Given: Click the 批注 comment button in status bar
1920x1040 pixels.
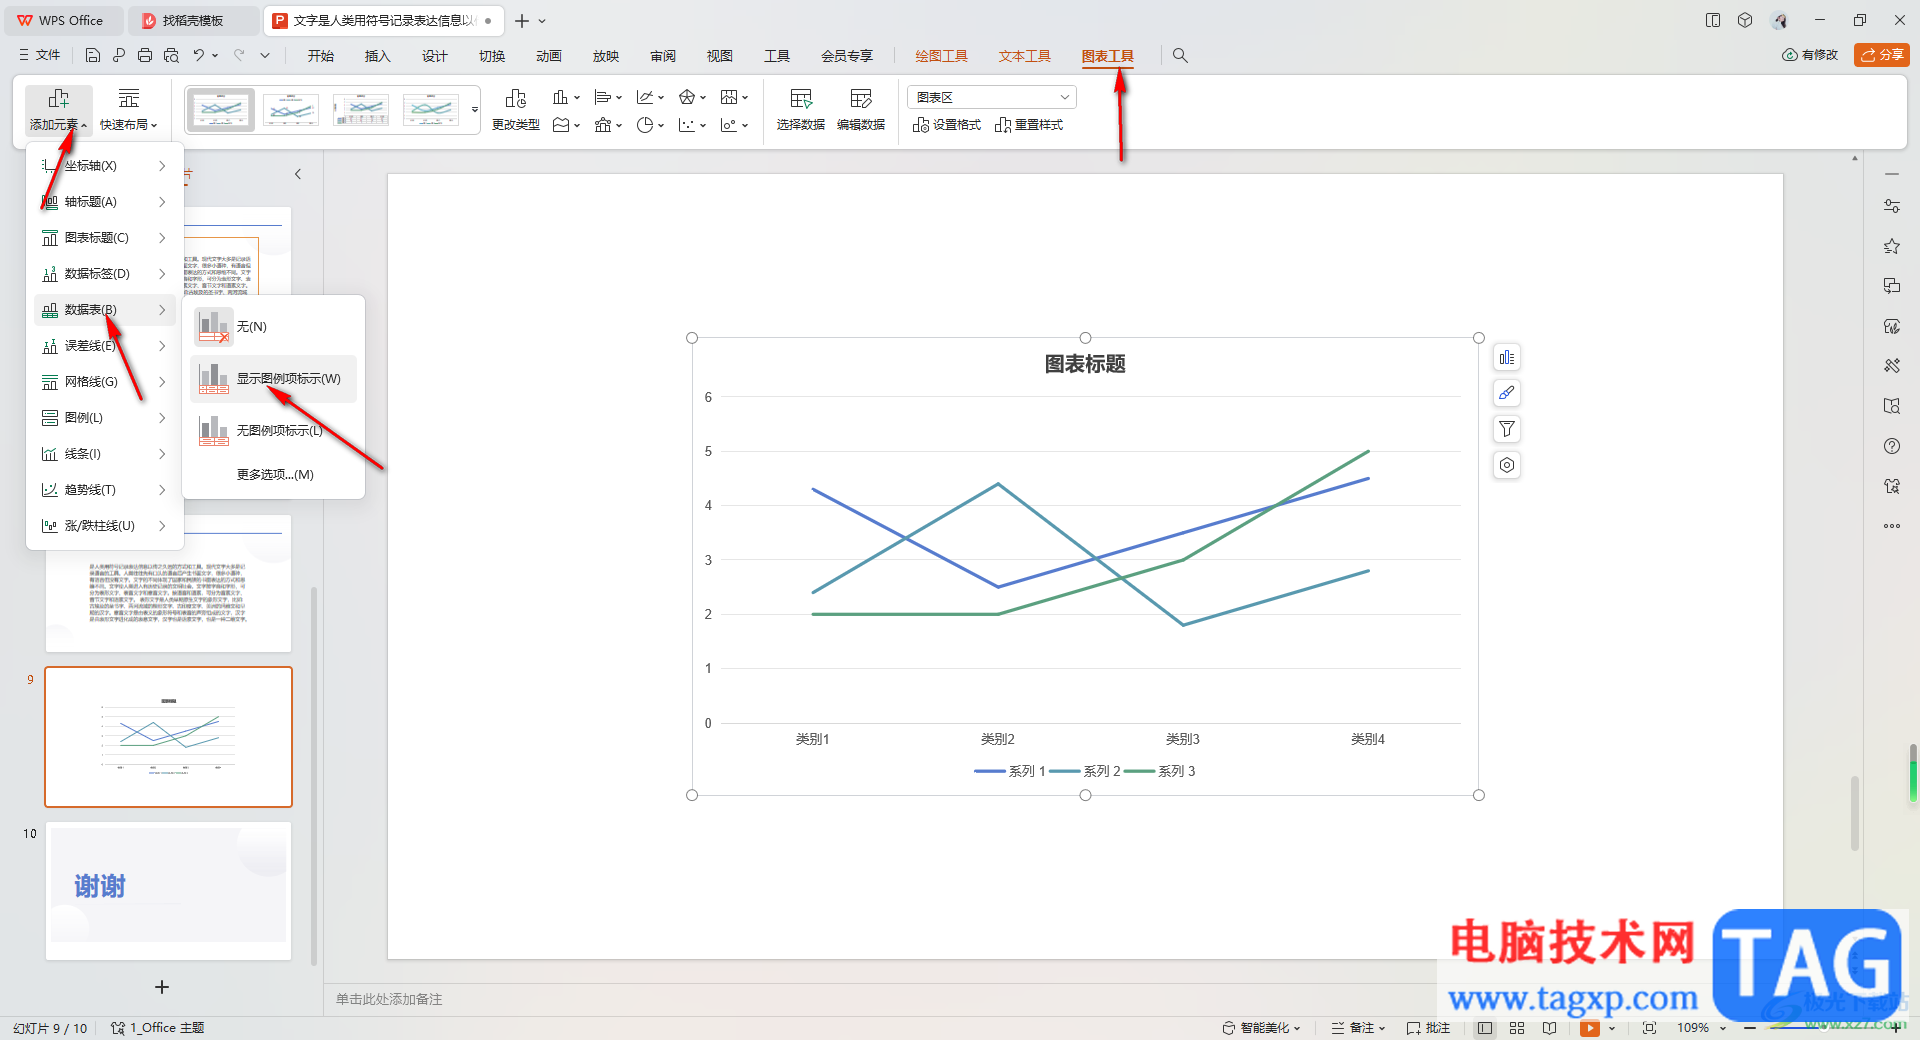Looking at the screenshot, I should [x=1428, y=1028].
